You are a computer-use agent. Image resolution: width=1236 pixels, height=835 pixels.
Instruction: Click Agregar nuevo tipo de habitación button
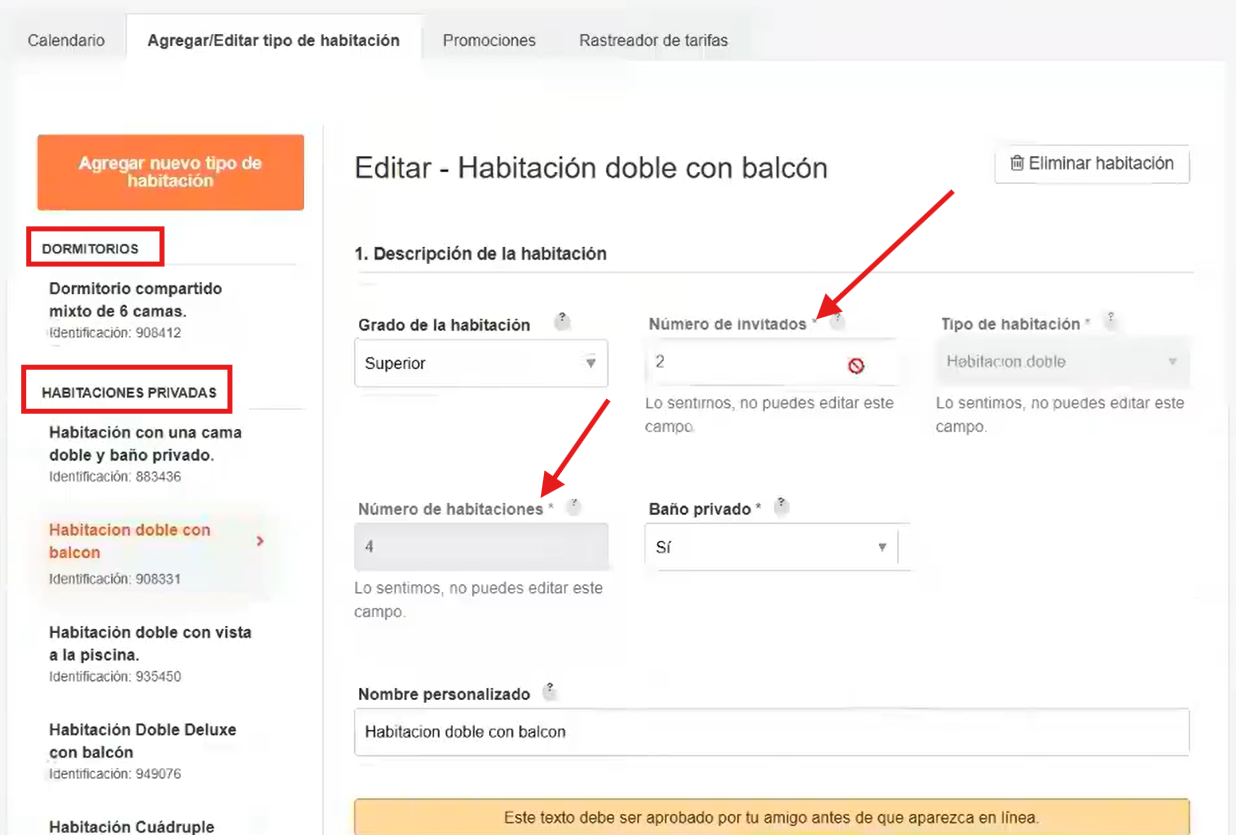pos(170,172)
